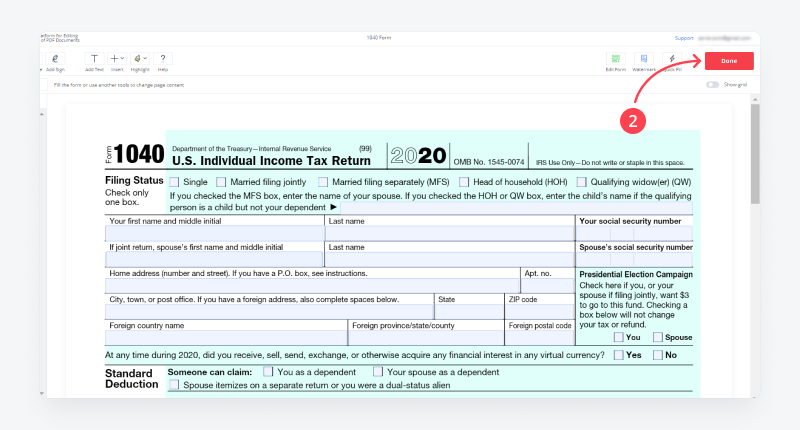The image size is (800, 430).
Task: Check Head of household (HOH) box
Action: click(464, 182)
